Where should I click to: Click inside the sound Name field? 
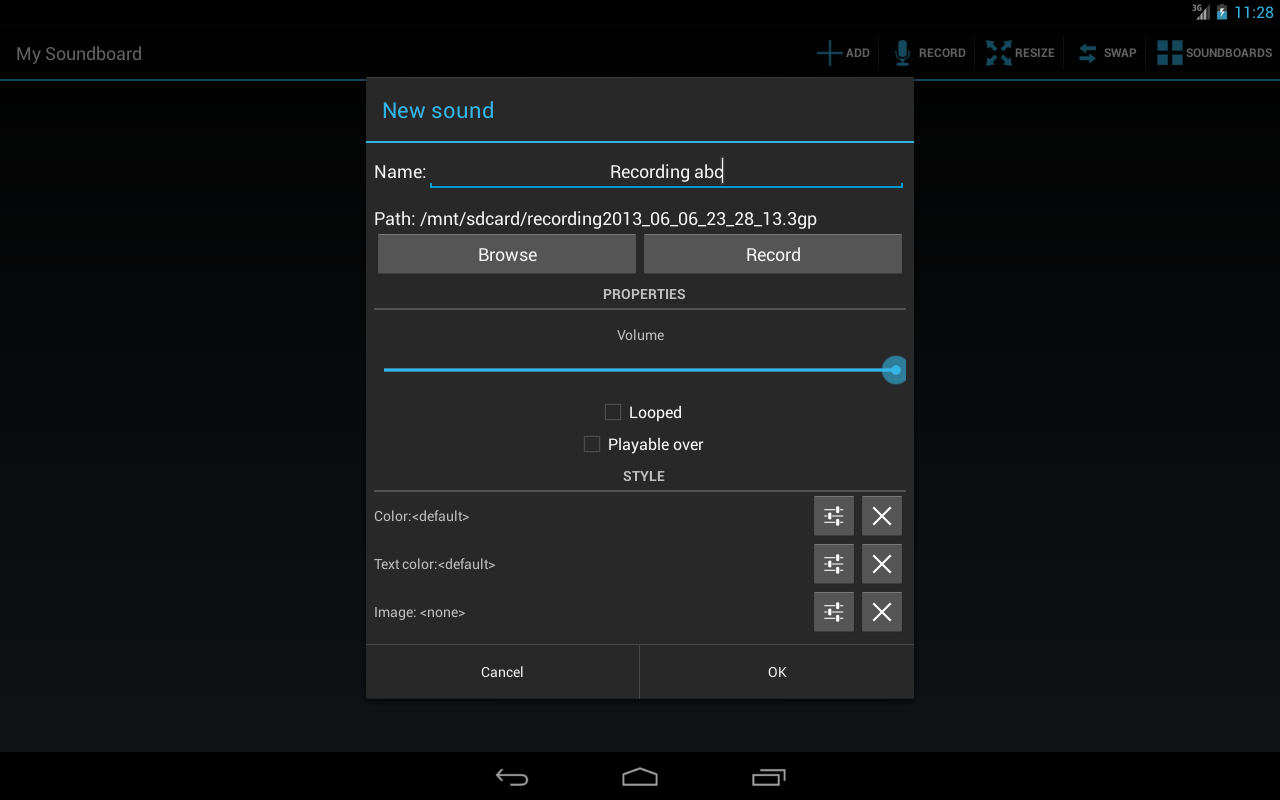point(666,171)
